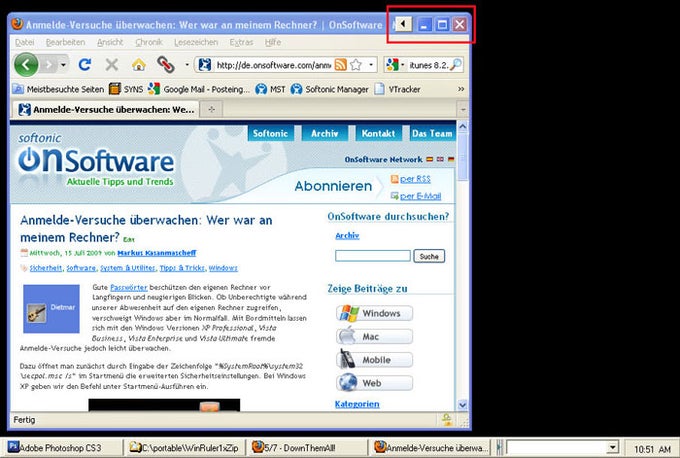Image resolution: width=680 pixels, height=458 pixels.
Task: Open the list all tabs dropdown
Action: [463, 109]
